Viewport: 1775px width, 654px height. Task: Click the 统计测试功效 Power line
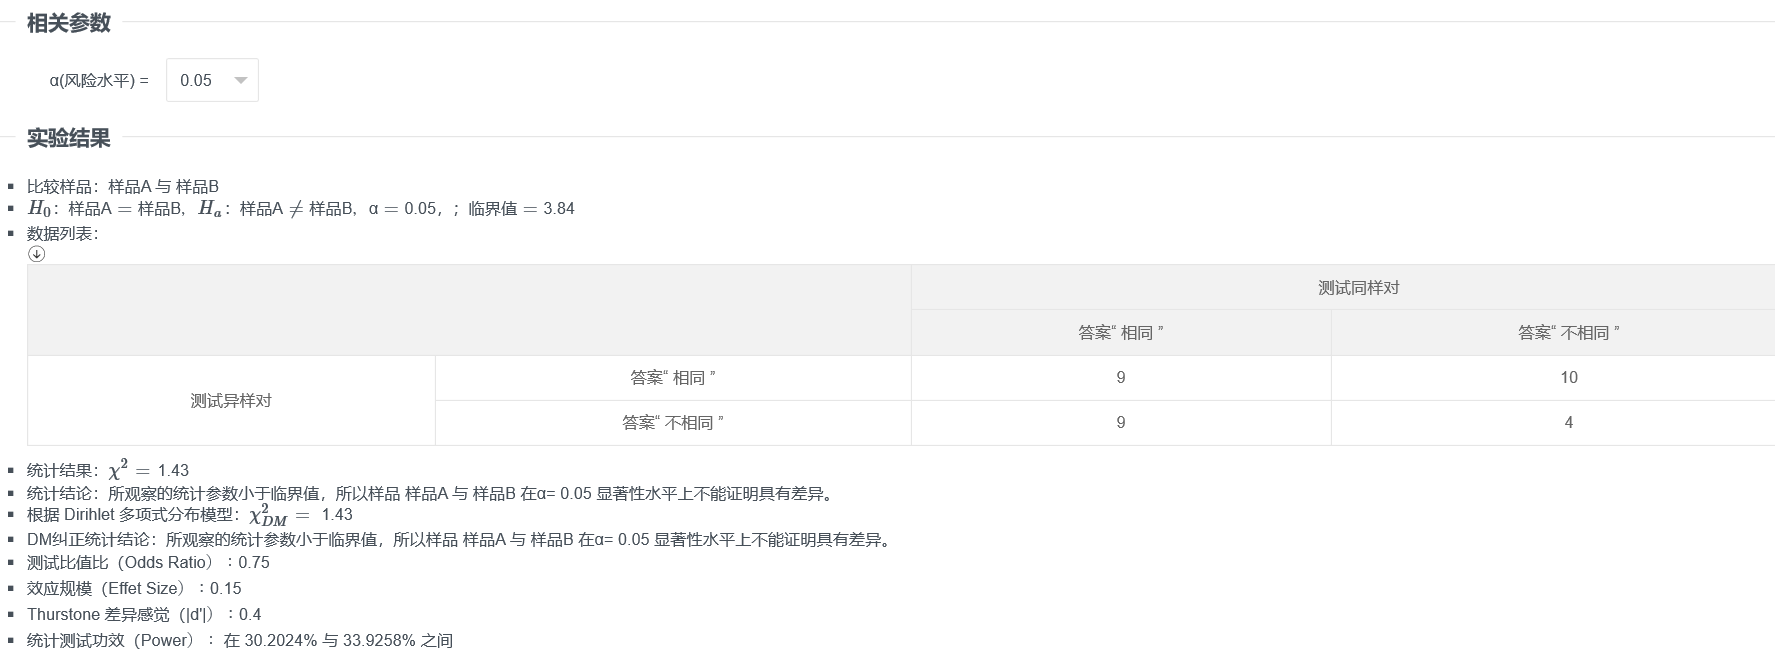[x=240, y=640]
